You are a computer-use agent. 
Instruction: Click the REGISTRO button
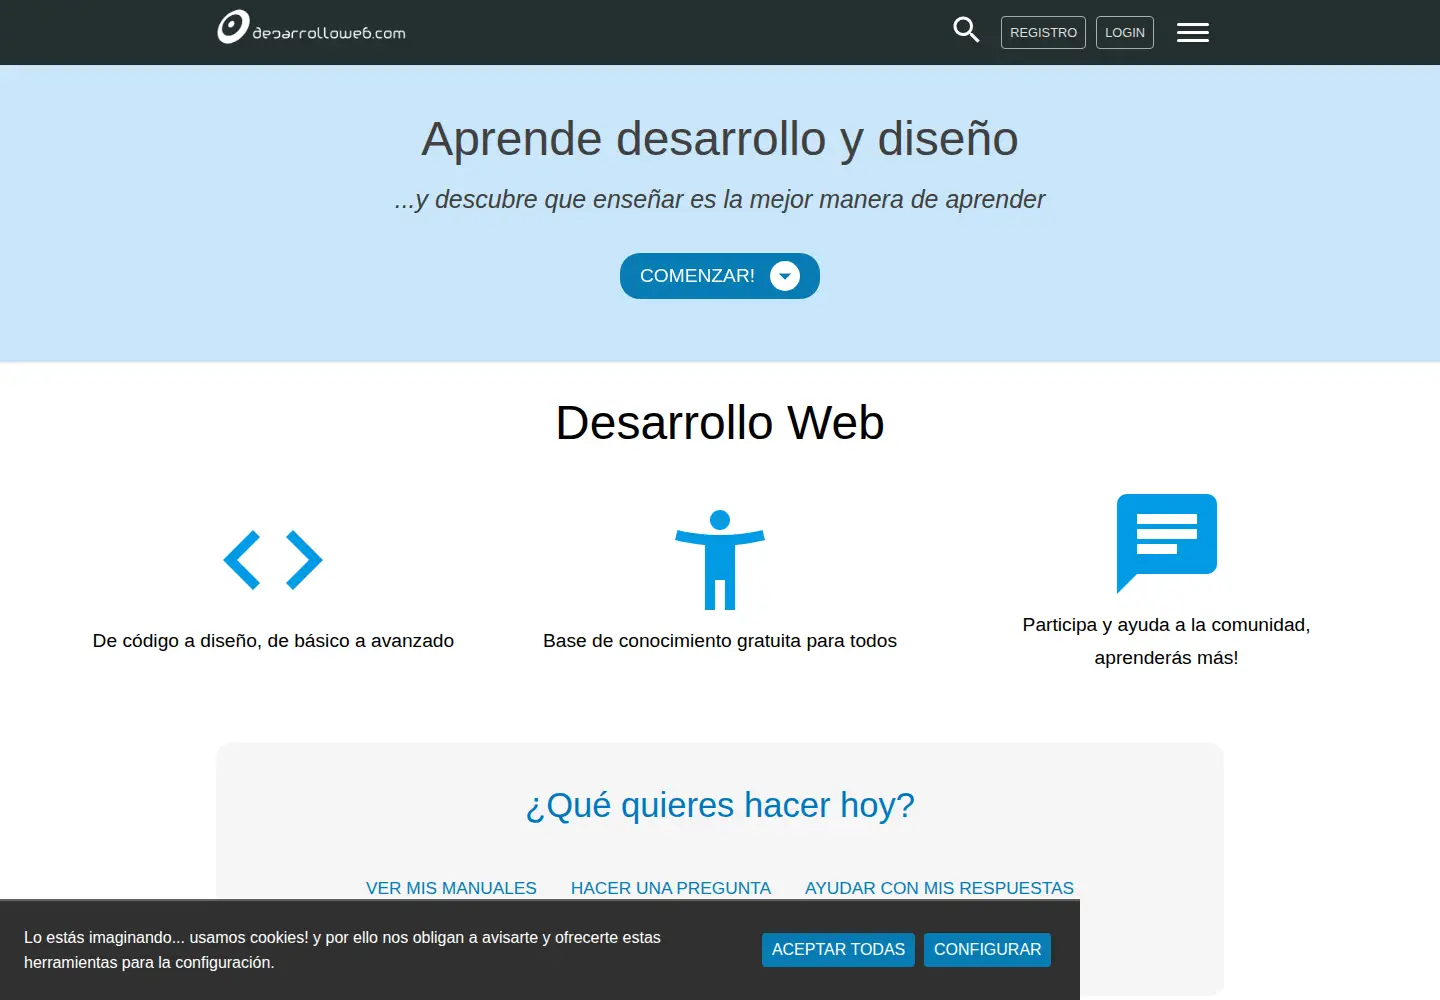point(1043,33)
